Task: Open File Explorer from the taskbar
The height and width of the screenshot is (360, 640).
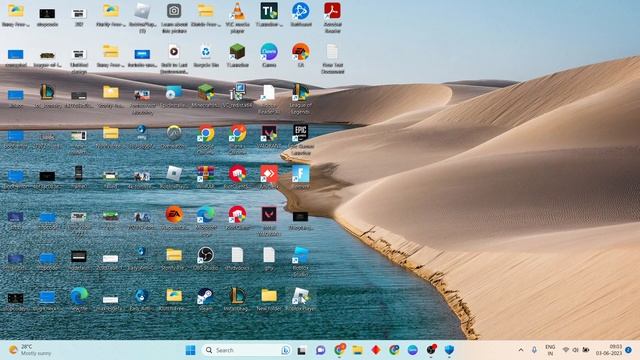Action: [358, 350]
